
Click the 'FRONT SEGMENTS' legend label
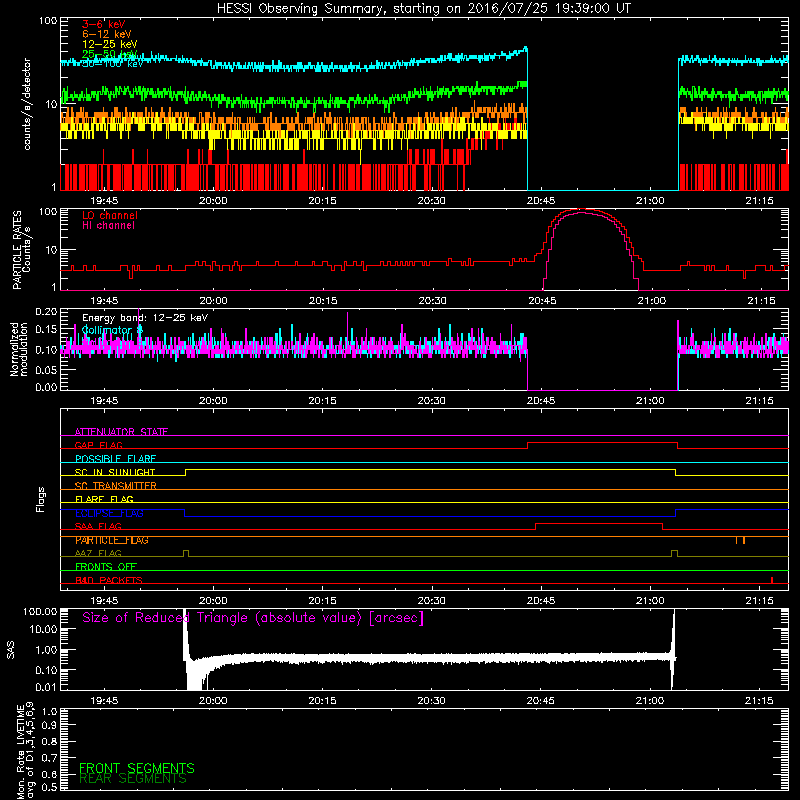[137, 768]
